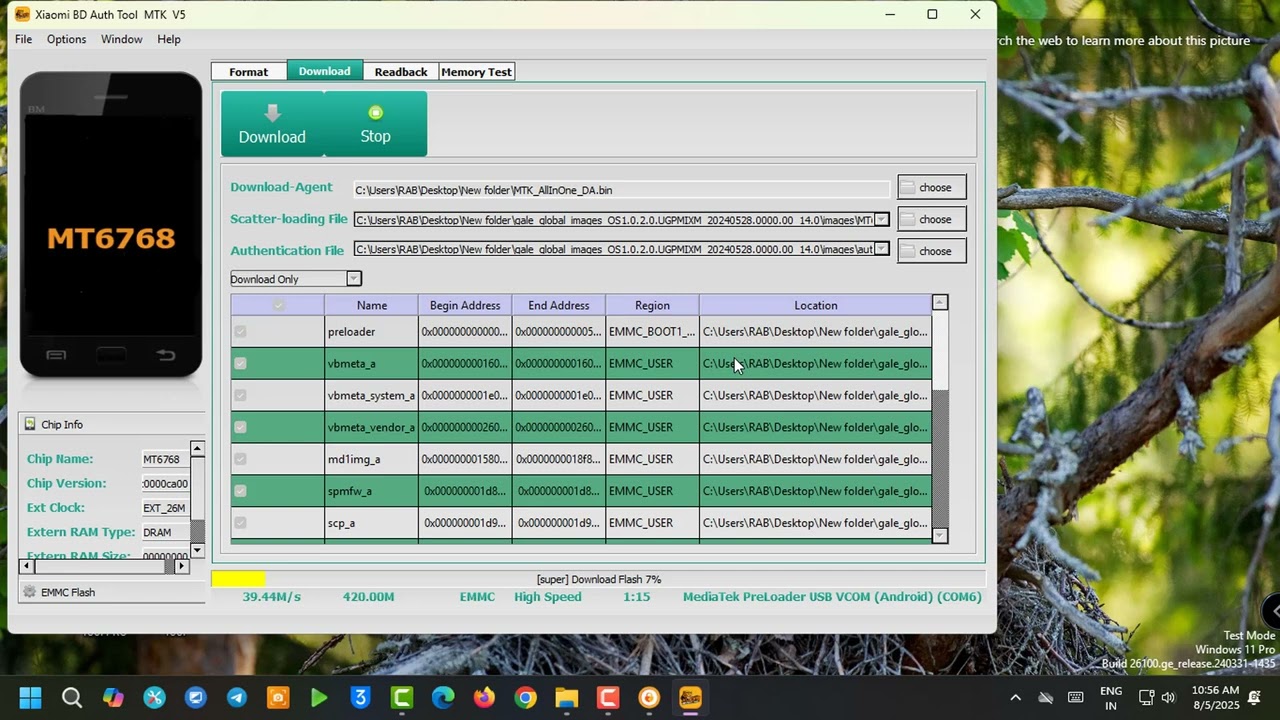Choose a Download-Agent file
Viewport: 1280px width, 720px height.
click(932, 187)
